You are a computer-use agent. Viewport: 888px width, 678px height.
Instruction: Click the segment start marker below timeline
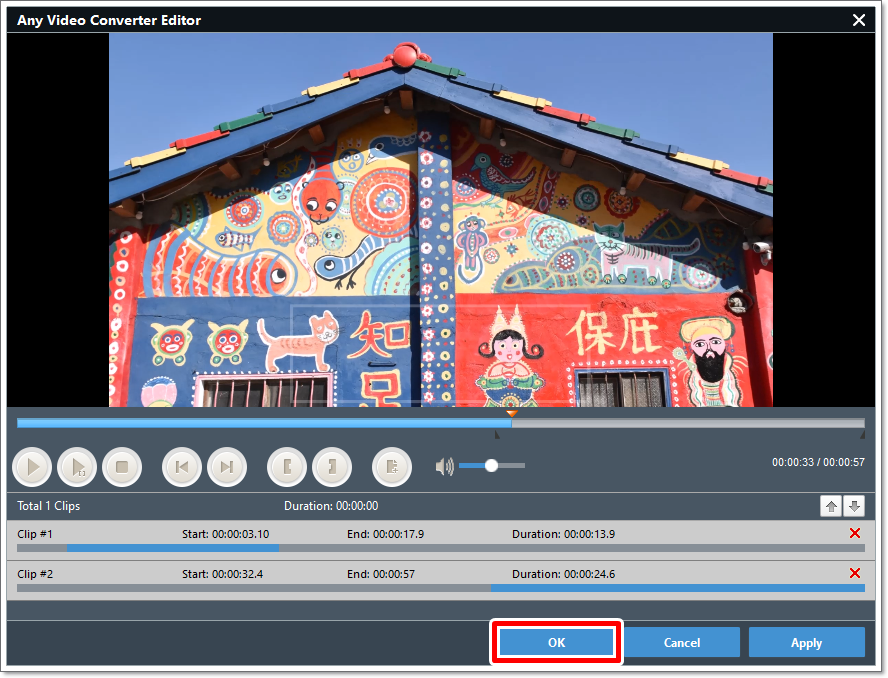click(497, 435)
